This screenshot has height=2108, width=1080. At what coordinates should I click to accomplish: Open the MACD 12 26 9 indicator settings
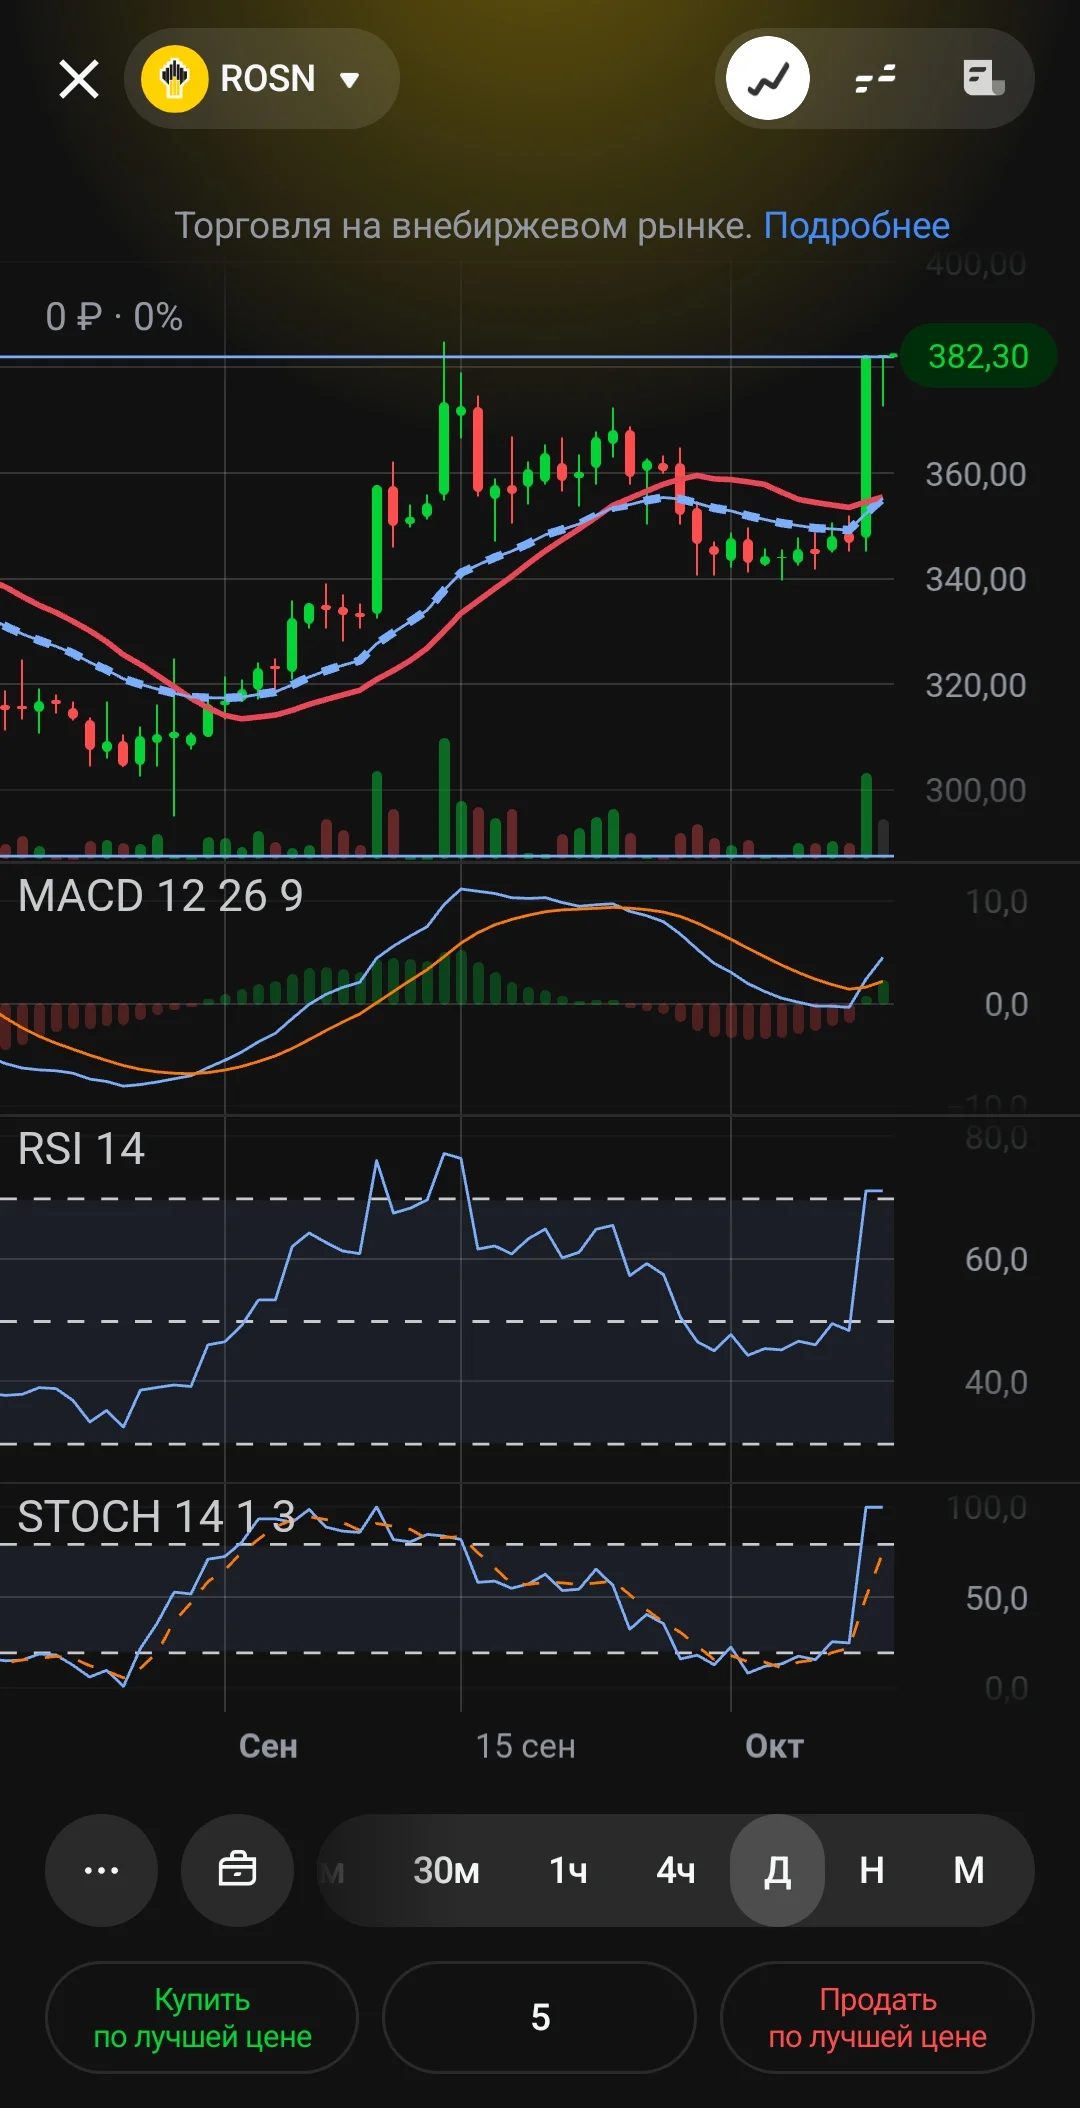160,896
